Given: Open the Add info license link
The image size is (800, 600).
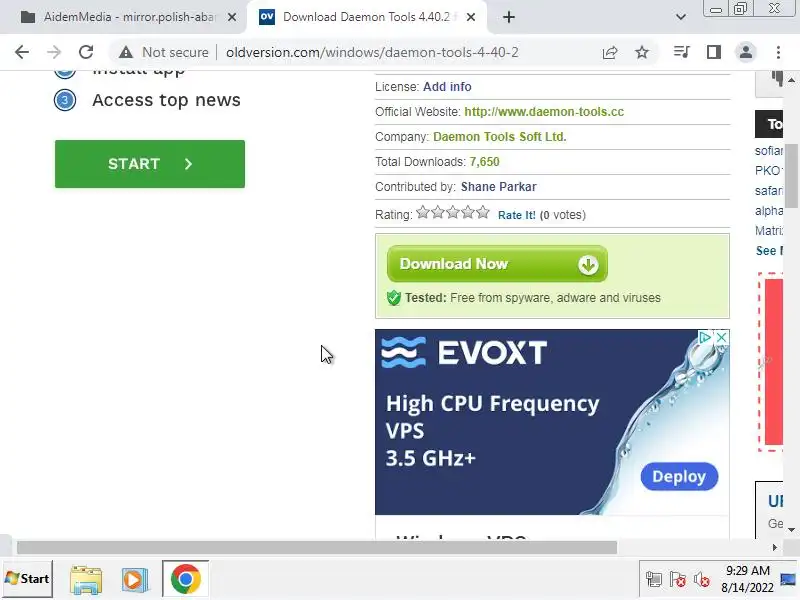Looking at the screenshot, I should coord(447,87).
